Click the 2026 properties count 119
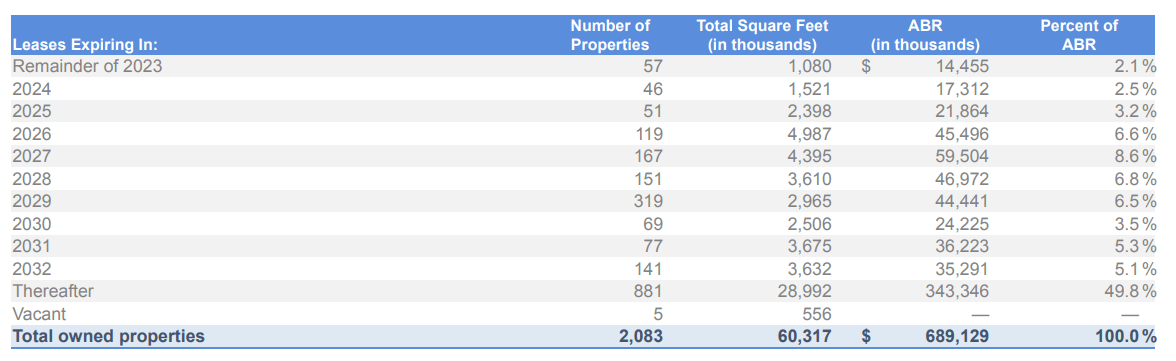Screen dimensions: 1176x361 point(649,134)
